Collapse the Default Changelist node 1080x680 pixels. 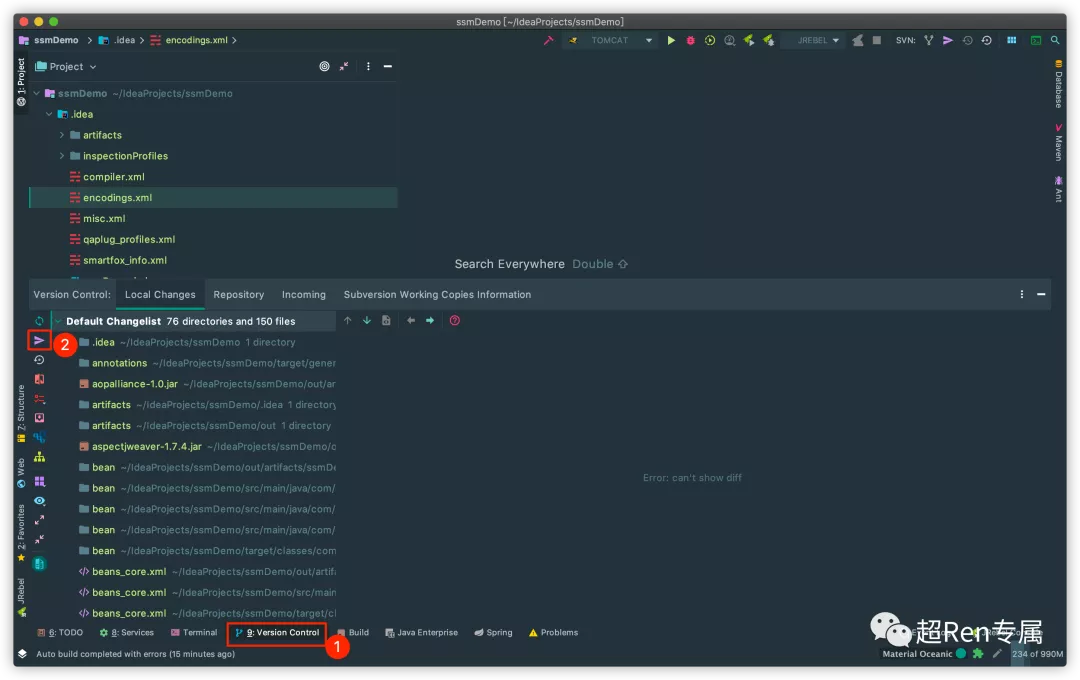point(58,321)
